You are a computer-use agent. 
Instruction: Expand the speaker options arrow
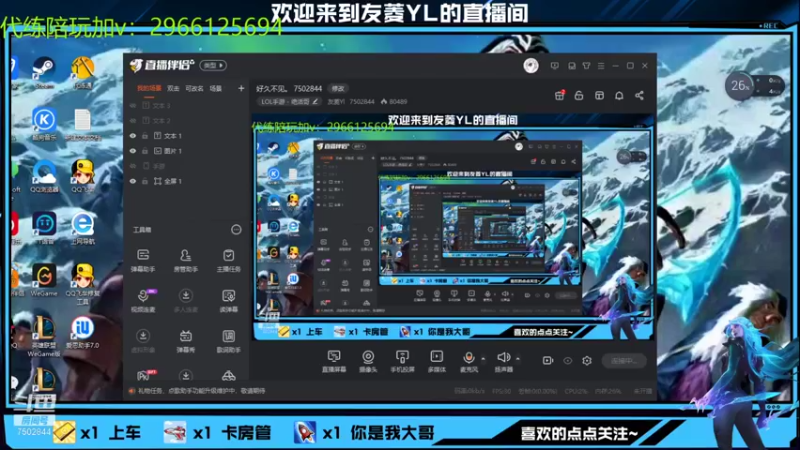pyautogui.click(x=517, y=358)
